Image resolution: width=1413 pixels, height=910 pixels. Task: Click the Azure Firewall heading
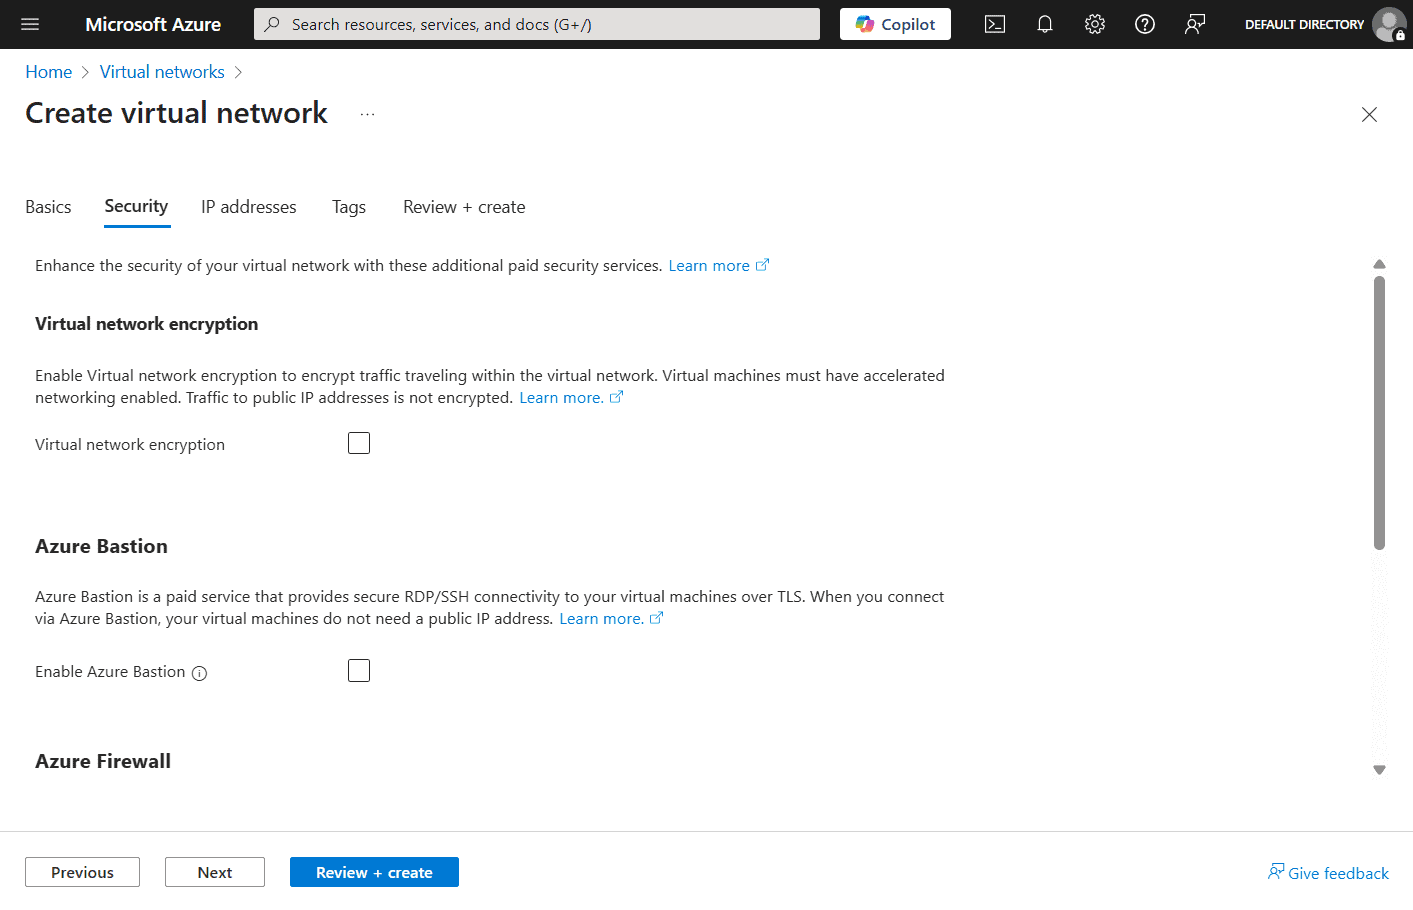coord(103,761)
